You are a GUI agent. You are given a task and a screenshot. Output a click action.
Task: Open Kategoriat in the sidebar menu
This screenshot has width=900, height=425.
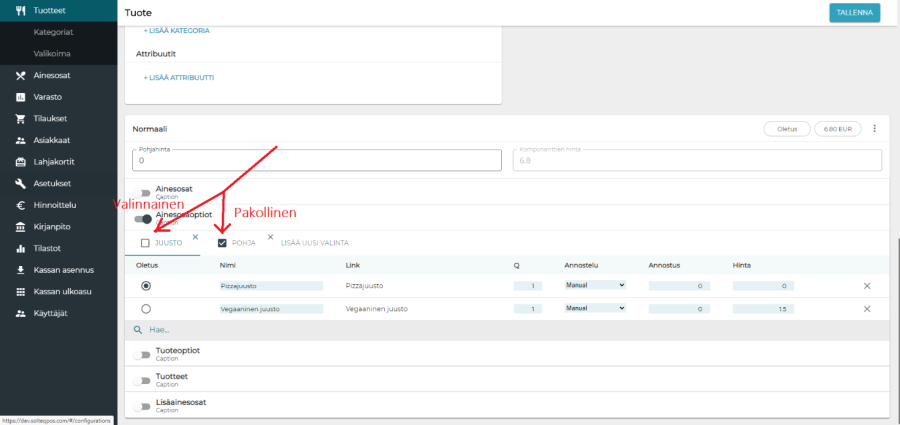pos(54,32)
